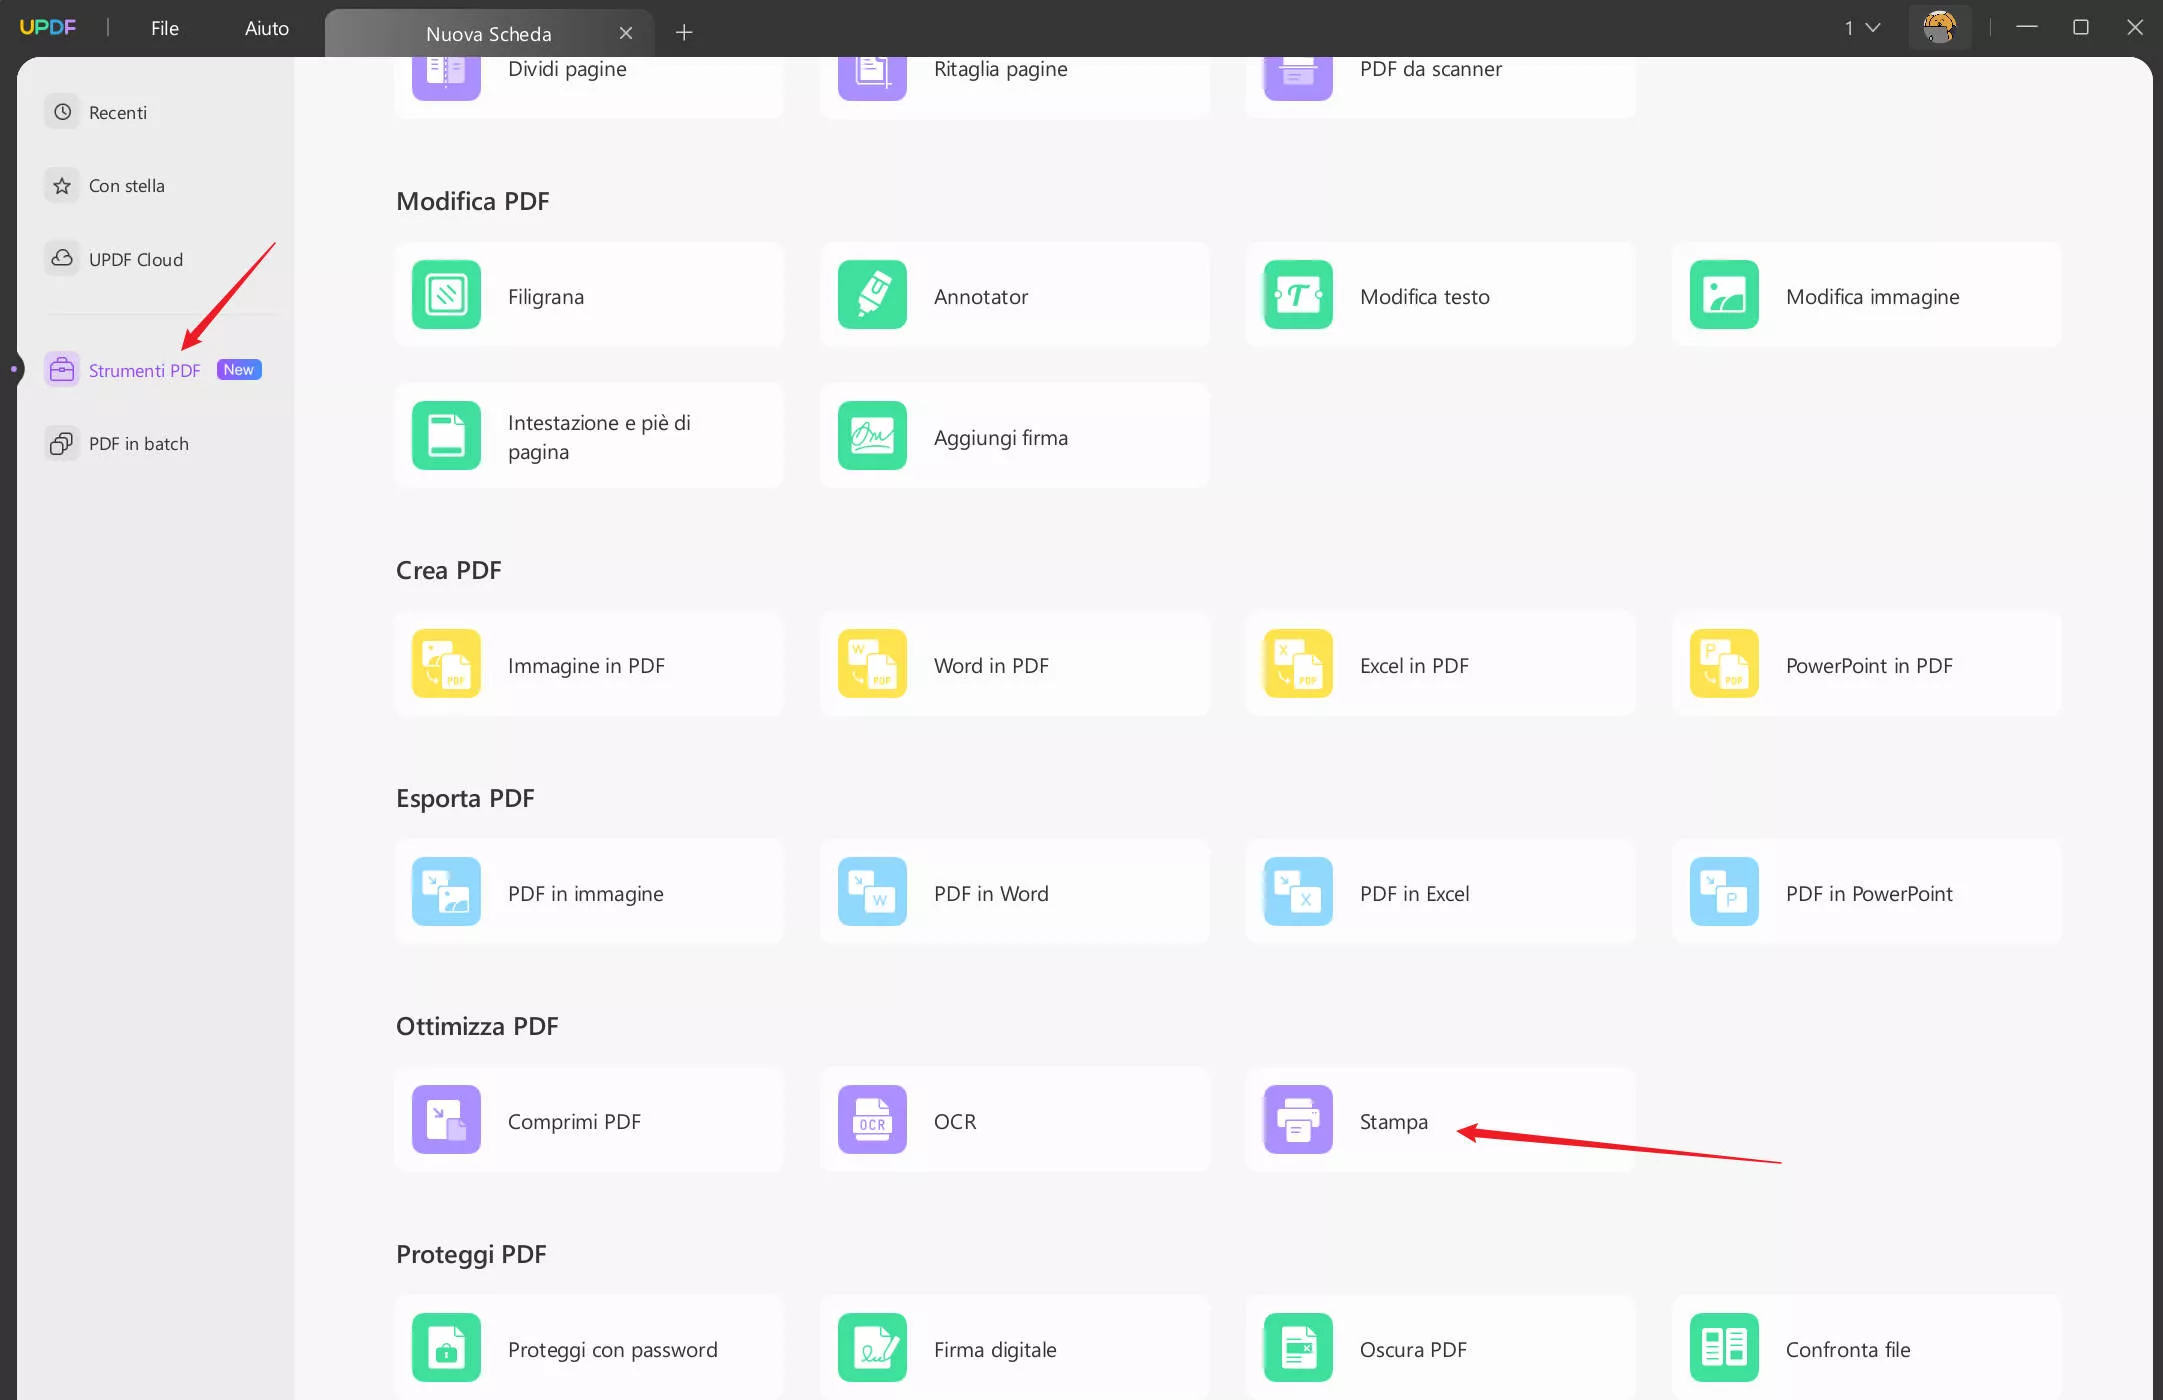Select PDF in Word export icon
This screenshot has height=1400, width=2163.
click(872, 892)
